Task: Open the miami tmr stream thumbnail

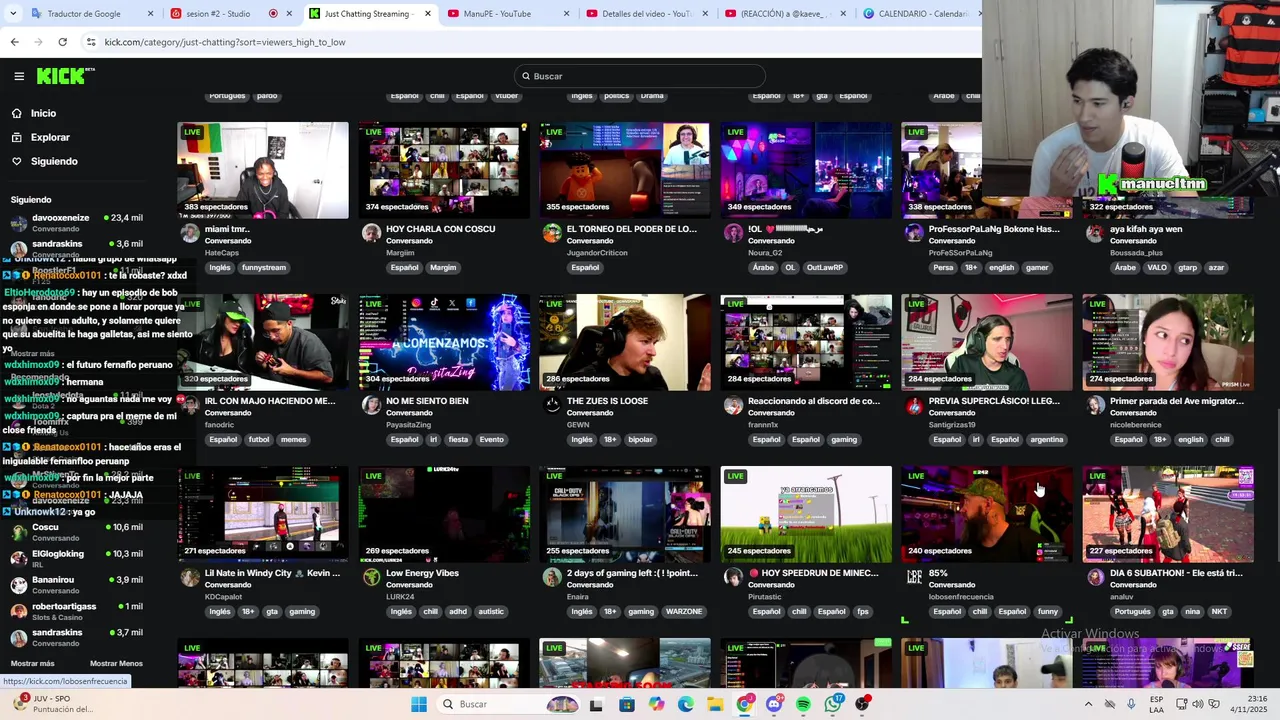Action: [263, 170]
